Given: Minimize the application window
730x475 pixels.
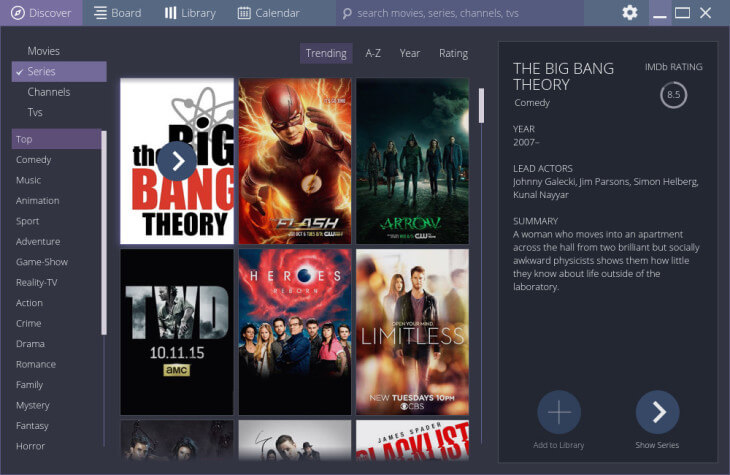Looking at the screenshot, I should coord(660,13).
